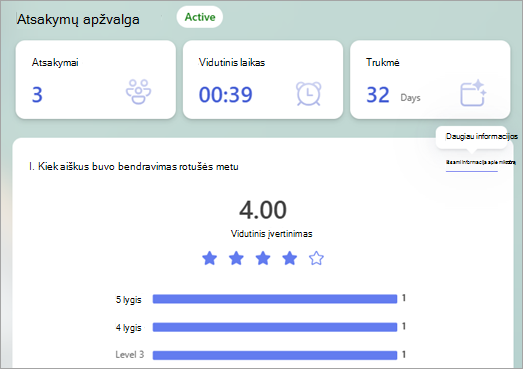The image size is (523, 369).
Task: Click the empty fifth rating star
Action: tap(316, 258)
